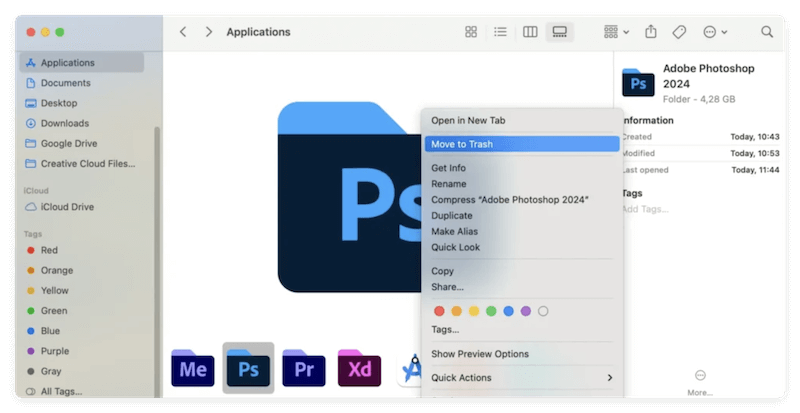
Task: Click the Photoshop icon in preview pane
Action: (638, 83)
